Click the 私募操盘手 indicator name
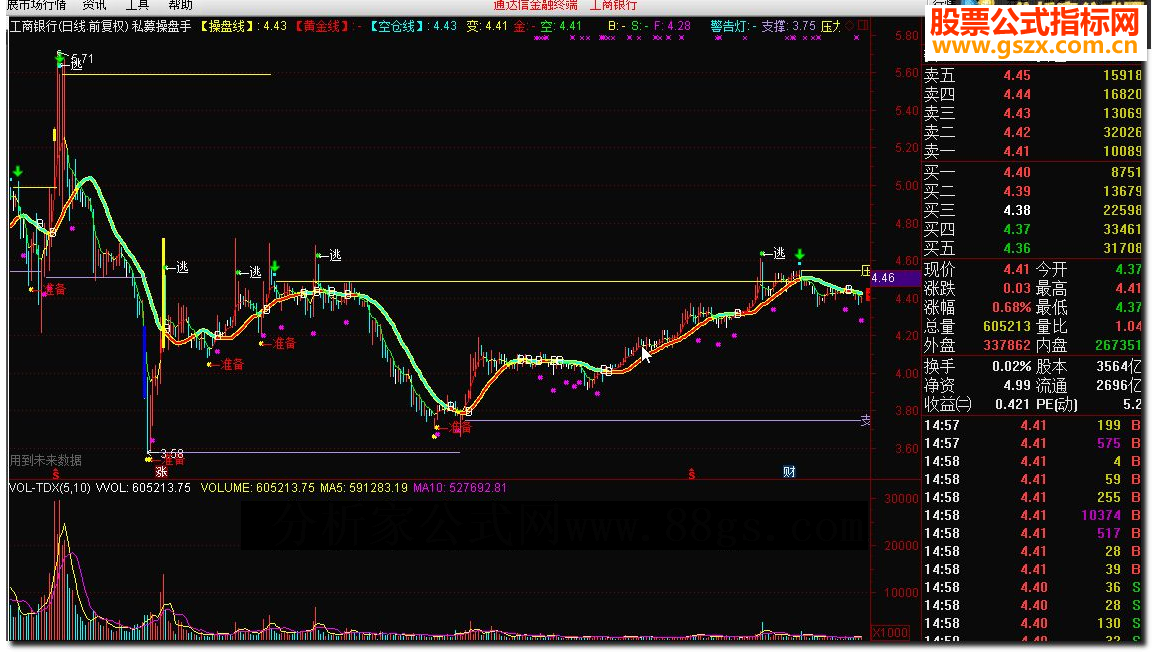Image resolution: width=1152 pixels, height=654 pixels. pos(162,26)
